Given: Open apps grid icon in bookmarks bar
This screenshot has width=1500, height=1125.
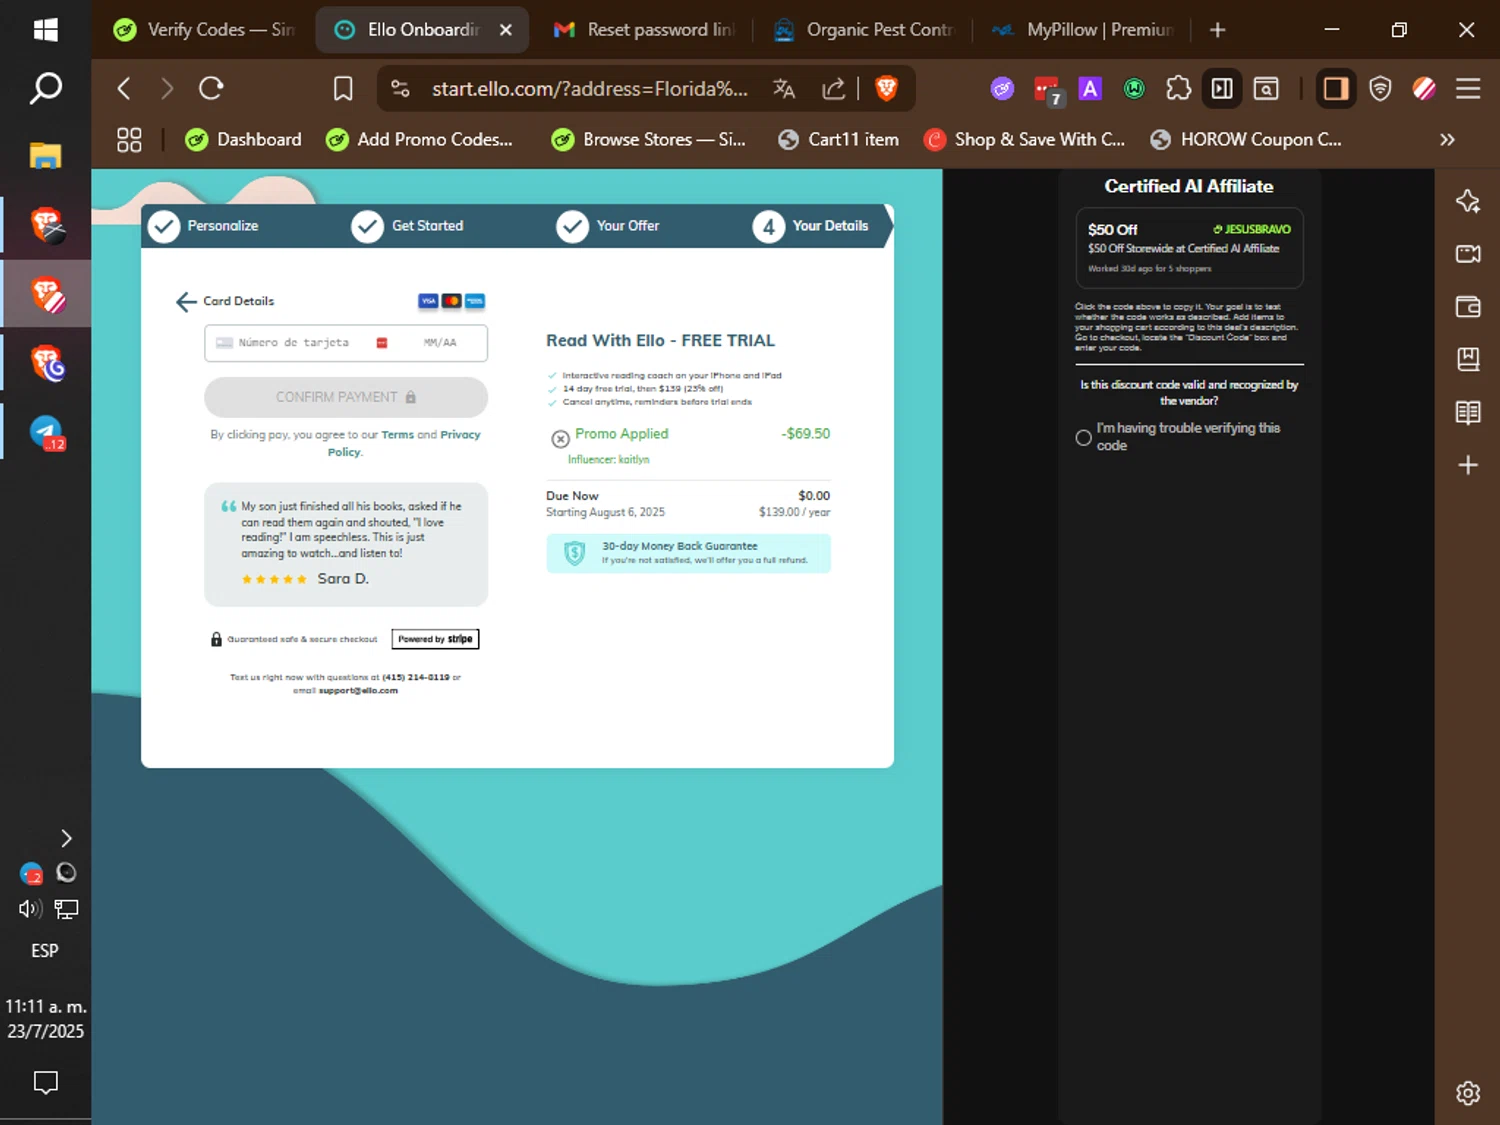Looking at the screenshot, I should (129, 140).
